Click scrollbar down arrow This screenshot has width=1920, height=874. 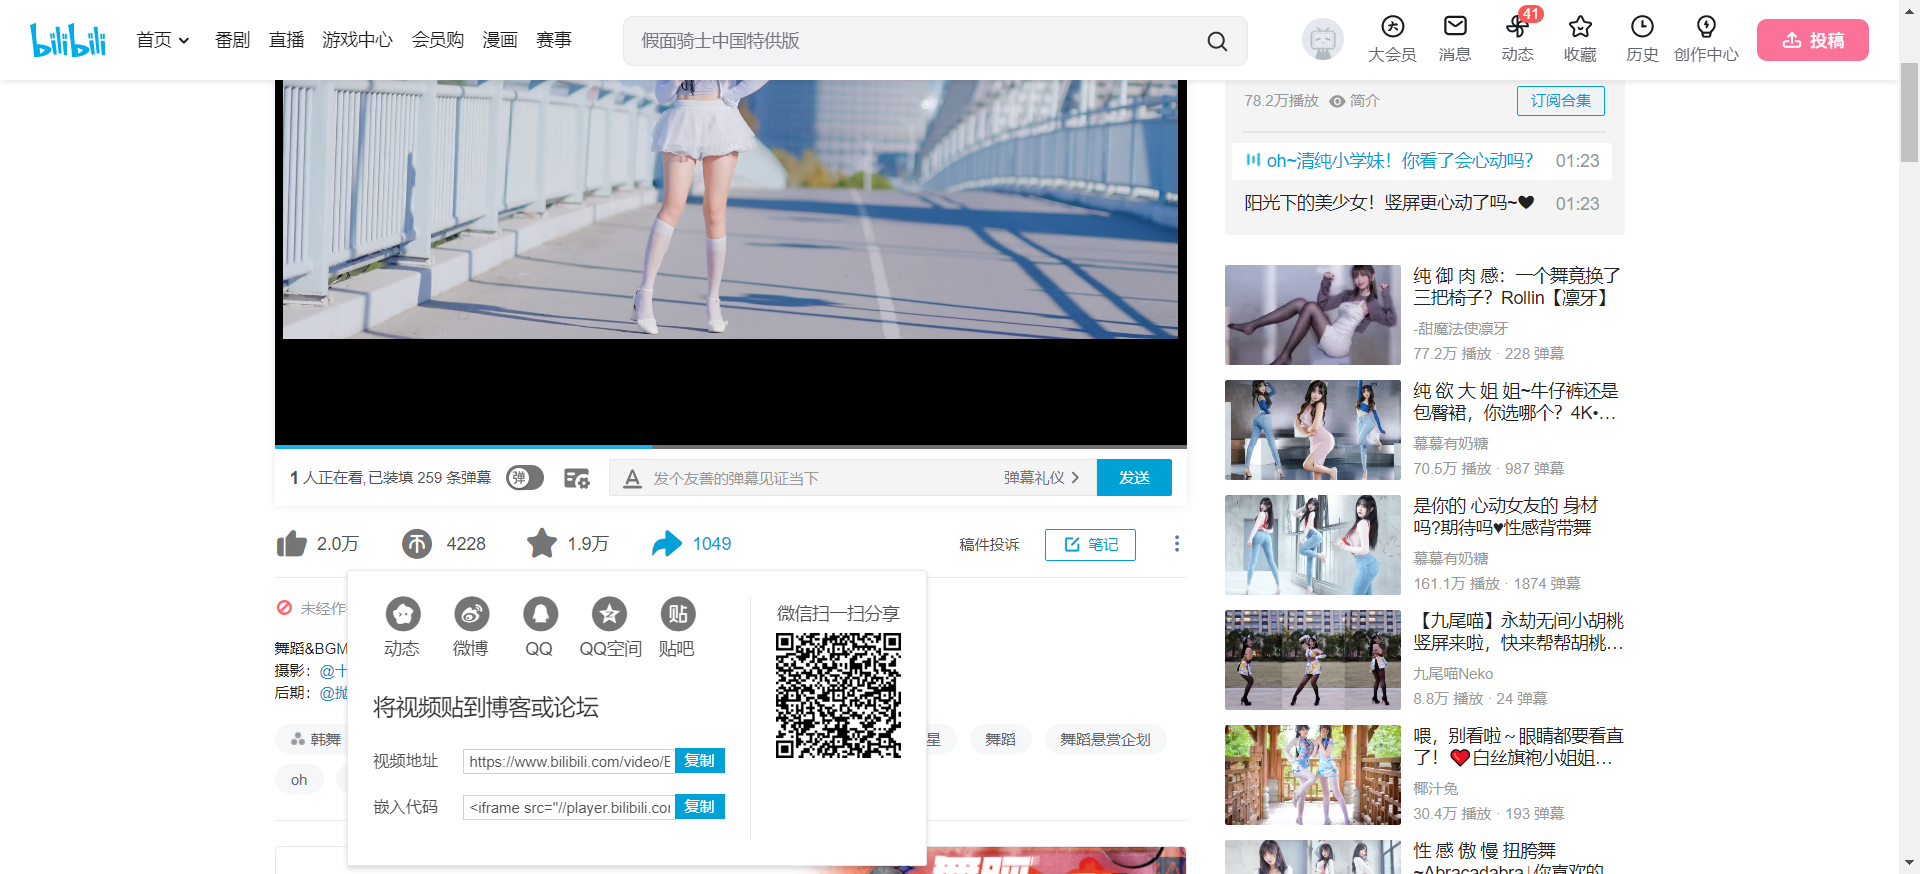pyautogui.click(x=1909, y=863)
